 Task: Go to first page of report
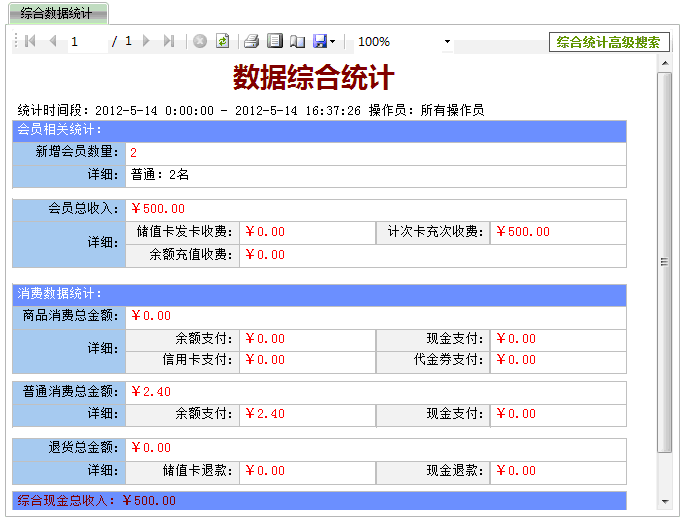pos(30,42)
